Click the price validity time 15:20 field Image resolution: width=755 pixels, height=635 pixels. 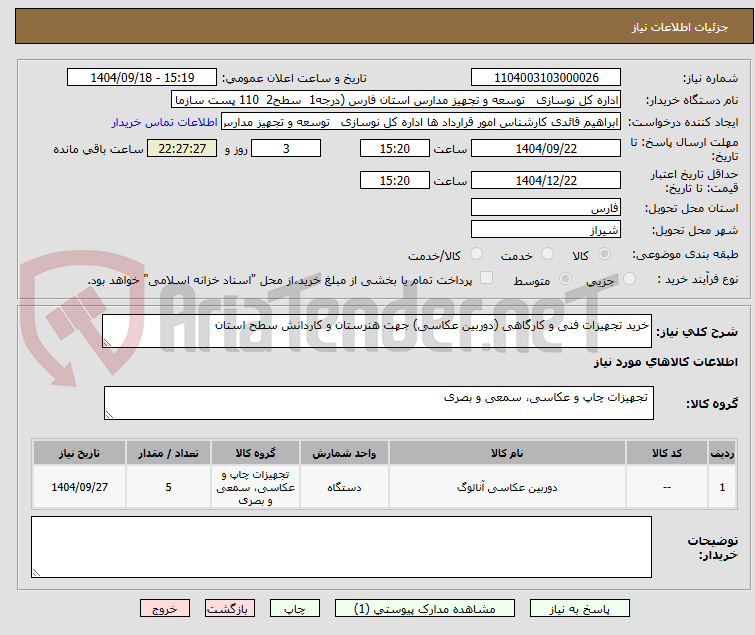(394, 181)
